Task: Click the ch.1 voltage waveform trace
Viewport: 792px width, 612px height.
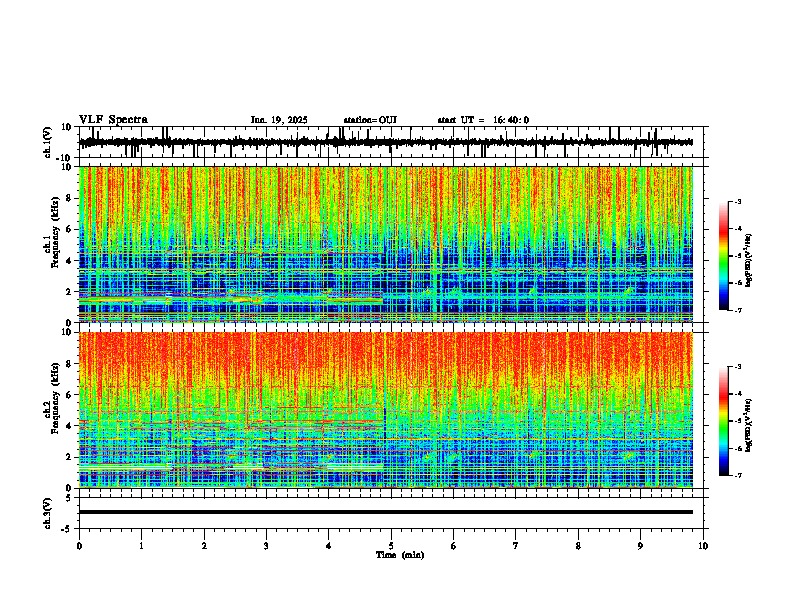Action: pos(386,142)
